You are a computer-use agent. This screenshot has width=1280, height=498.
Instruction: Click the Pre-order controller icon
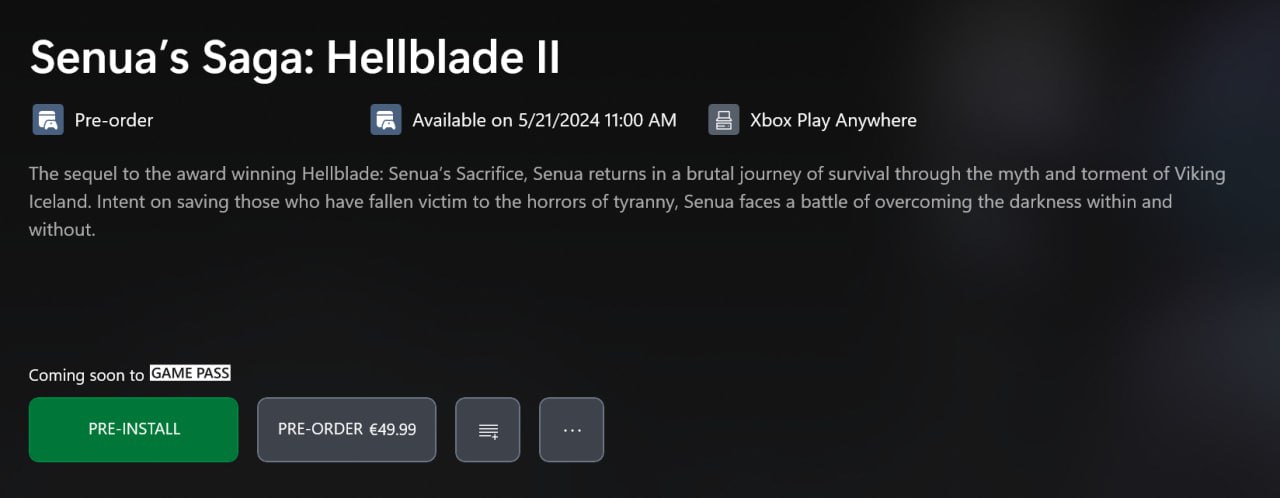48,120
